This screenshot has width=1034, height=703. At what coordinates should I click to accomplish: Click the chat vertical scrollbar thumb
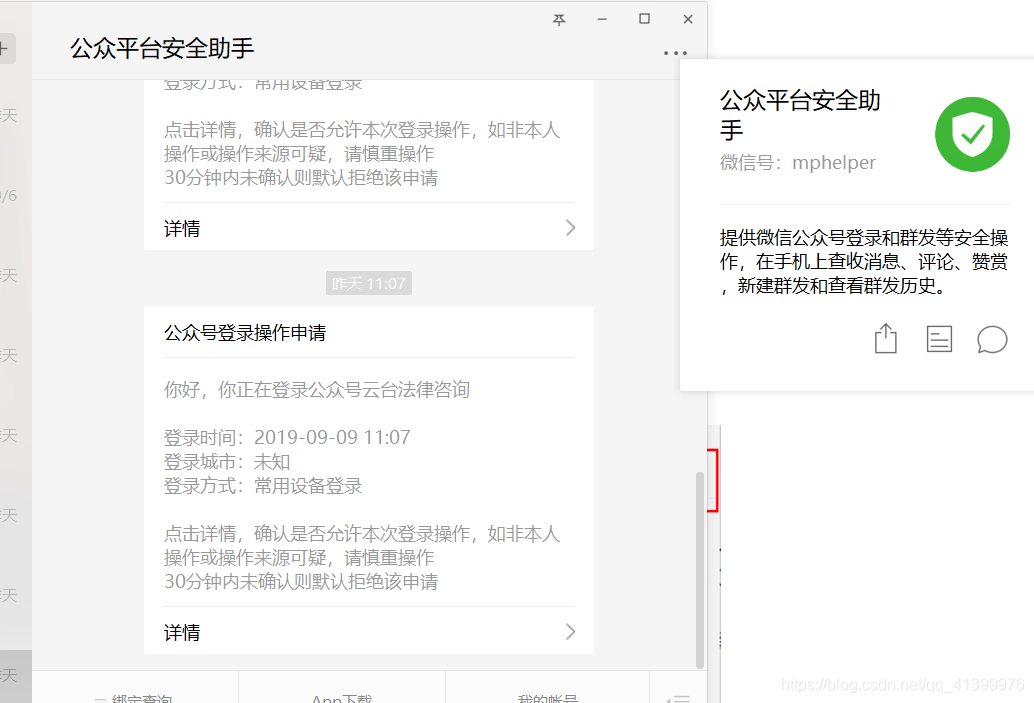point(700,570)
